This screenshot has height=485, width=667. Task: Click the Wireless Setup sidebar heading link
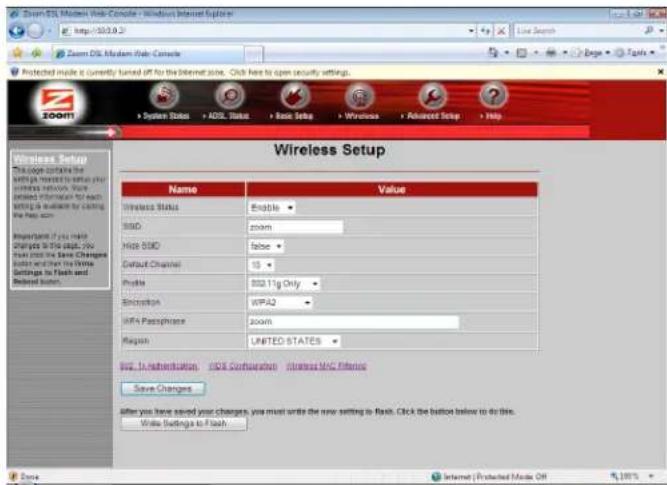[50, 159]
